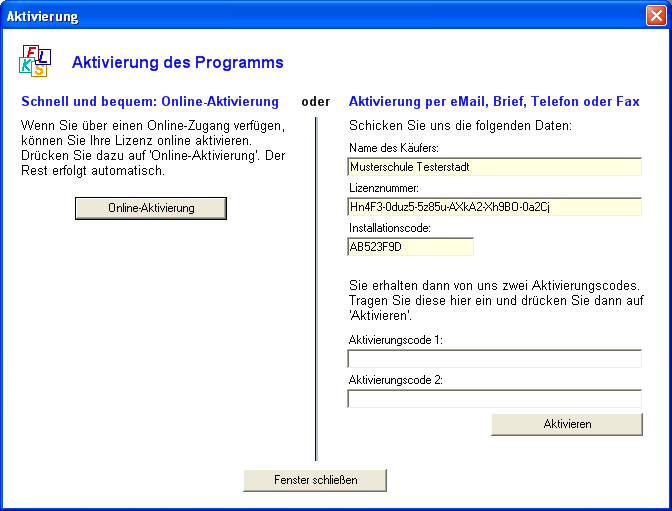Viewport: 672px width, 511px height.
Task: Click the Aktivierung des Programms heading
Action: click(x=178, y=63)
